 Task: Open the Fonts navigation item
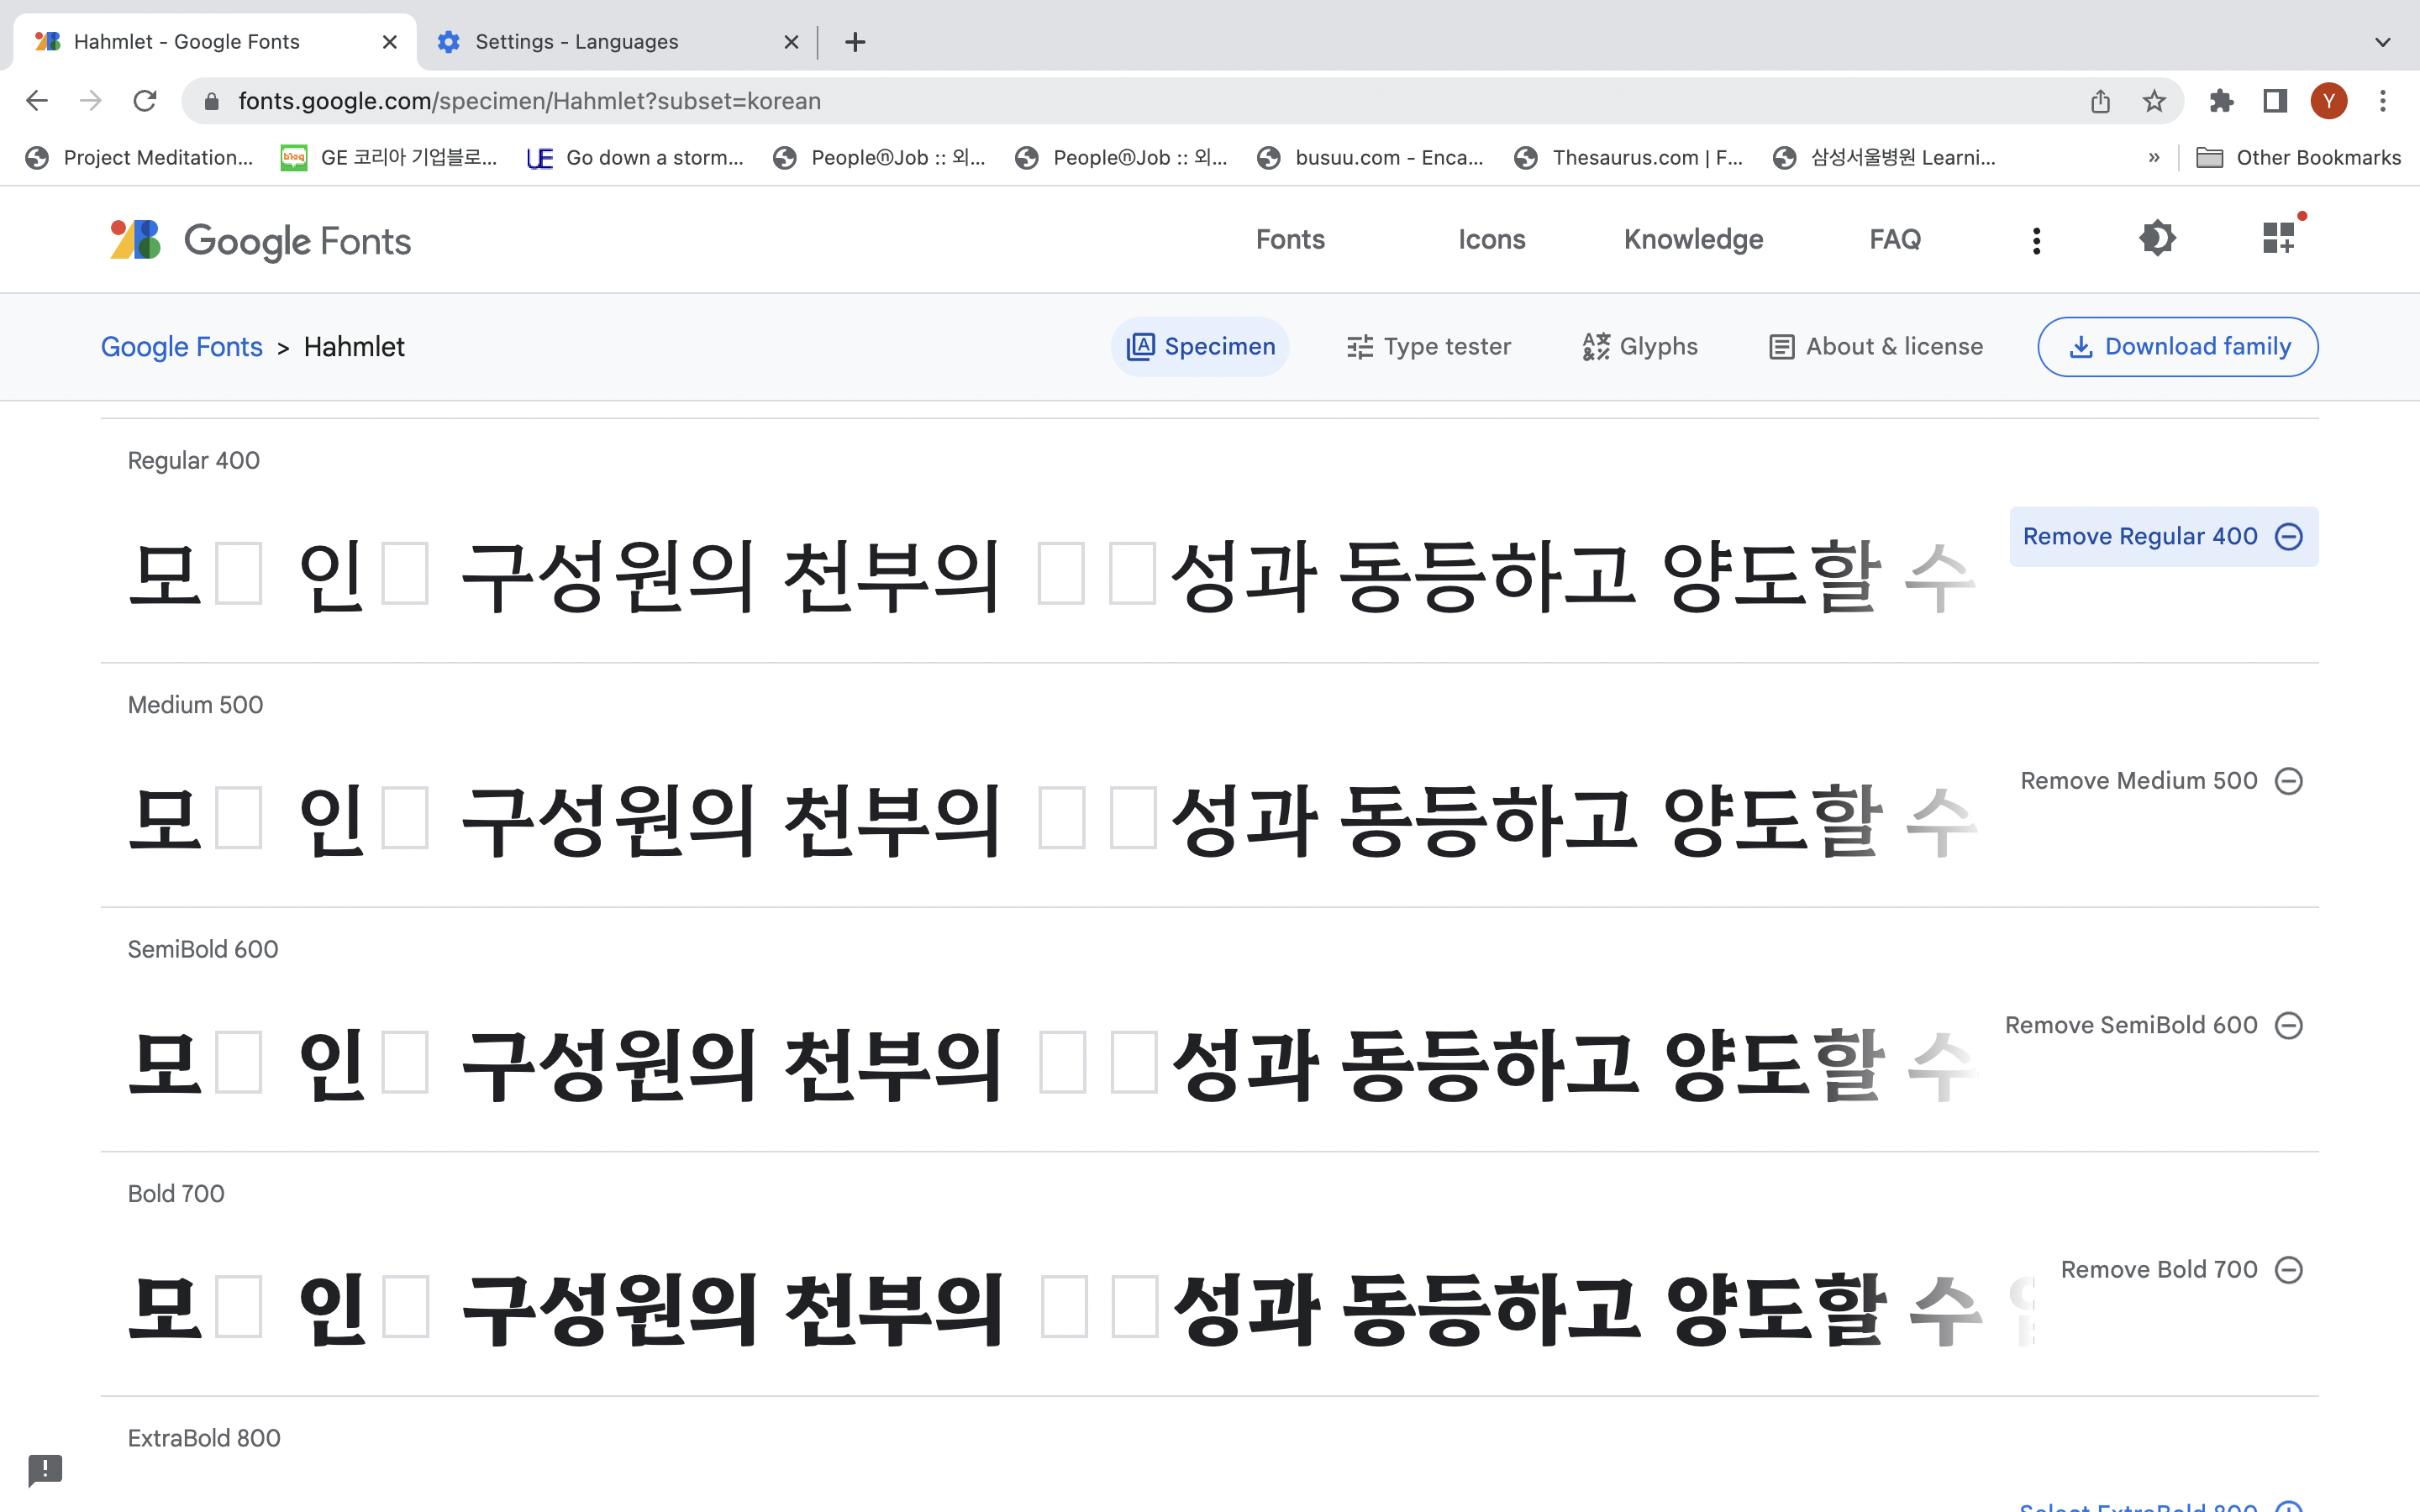[1290, 240]
